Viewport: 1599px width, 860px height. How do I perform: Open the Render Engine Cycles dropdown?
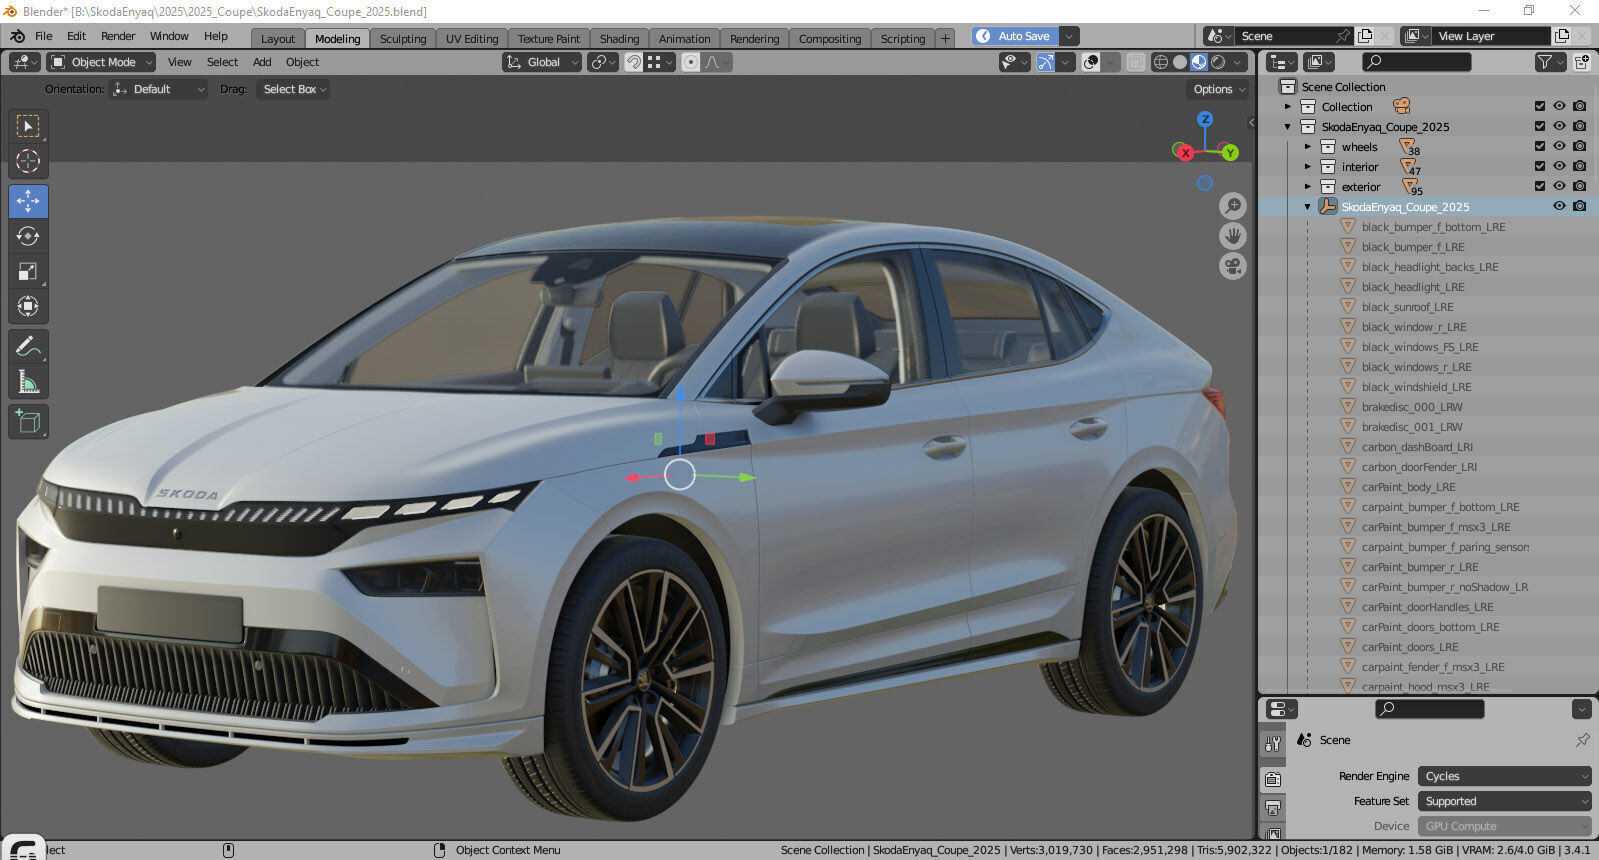coord(1504,776)
